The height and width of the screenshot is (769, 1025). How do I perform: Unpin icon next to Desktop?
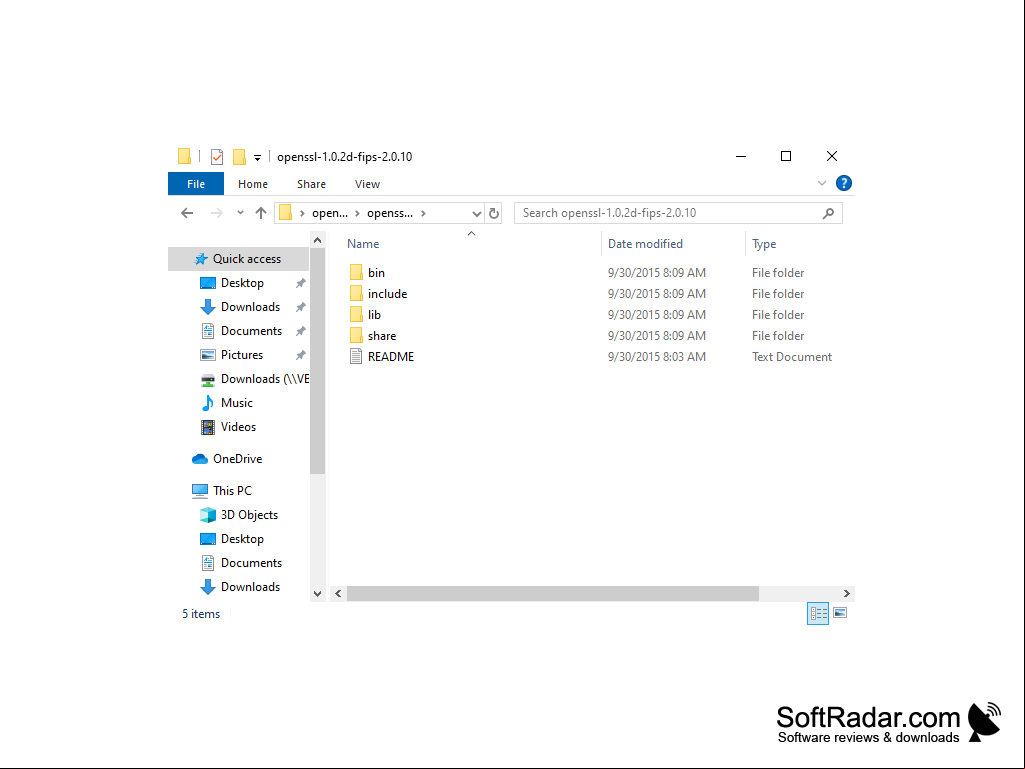(x=301, y=283)
